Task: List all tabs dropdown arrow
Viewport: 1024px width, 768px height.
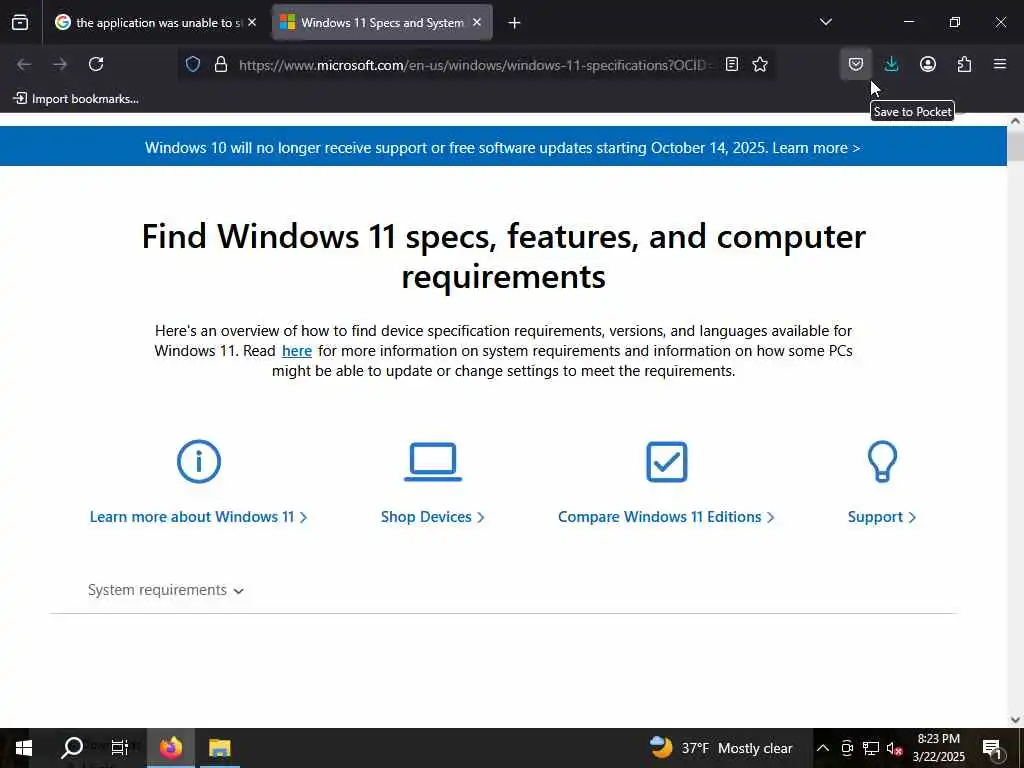Action: pyautogui.click(x=826, y=22)
